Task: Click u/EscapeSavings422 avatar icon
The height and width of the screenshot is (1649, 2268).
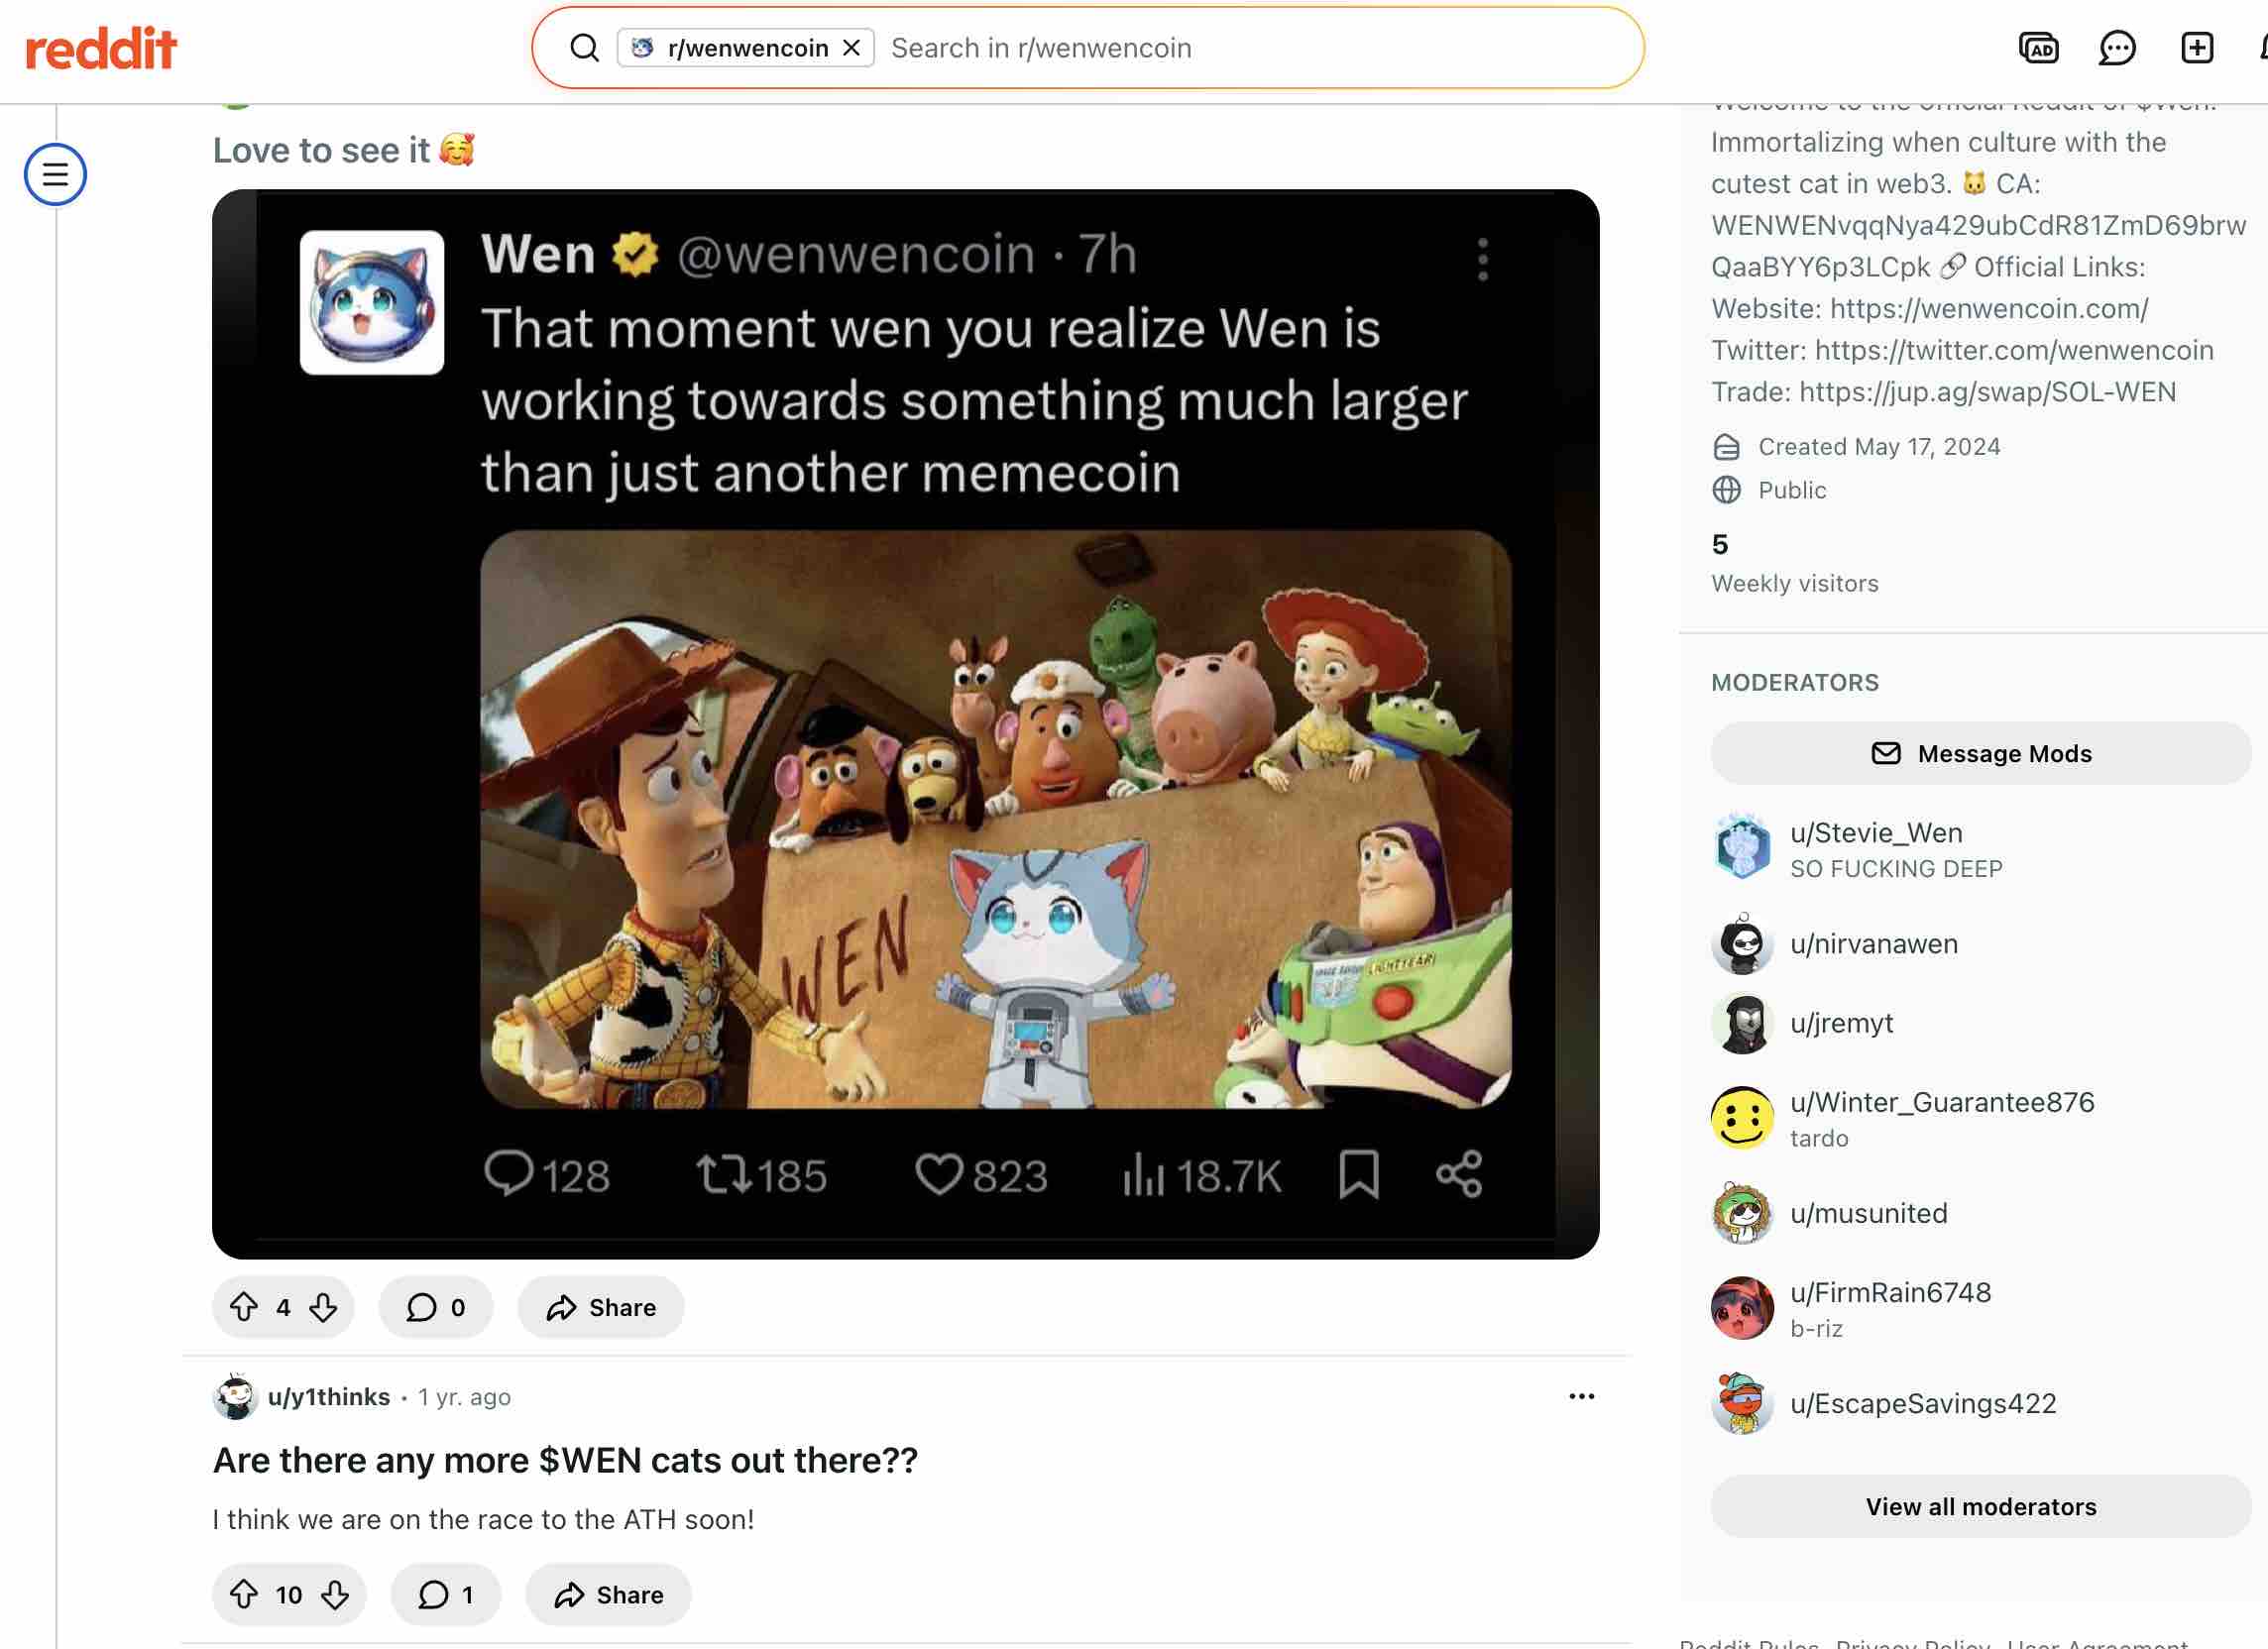Action: click(x=1742, y=1403)
